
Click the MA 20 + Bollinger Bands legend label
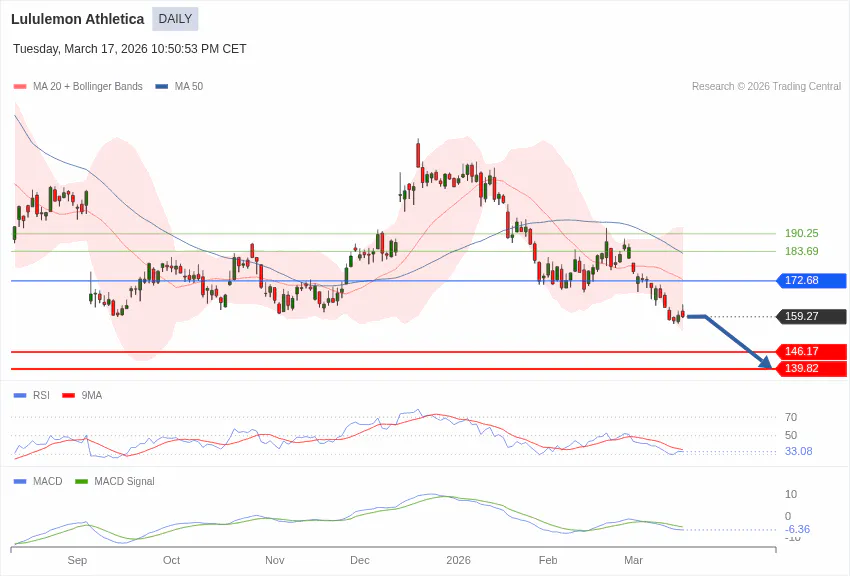coord(88,87)
